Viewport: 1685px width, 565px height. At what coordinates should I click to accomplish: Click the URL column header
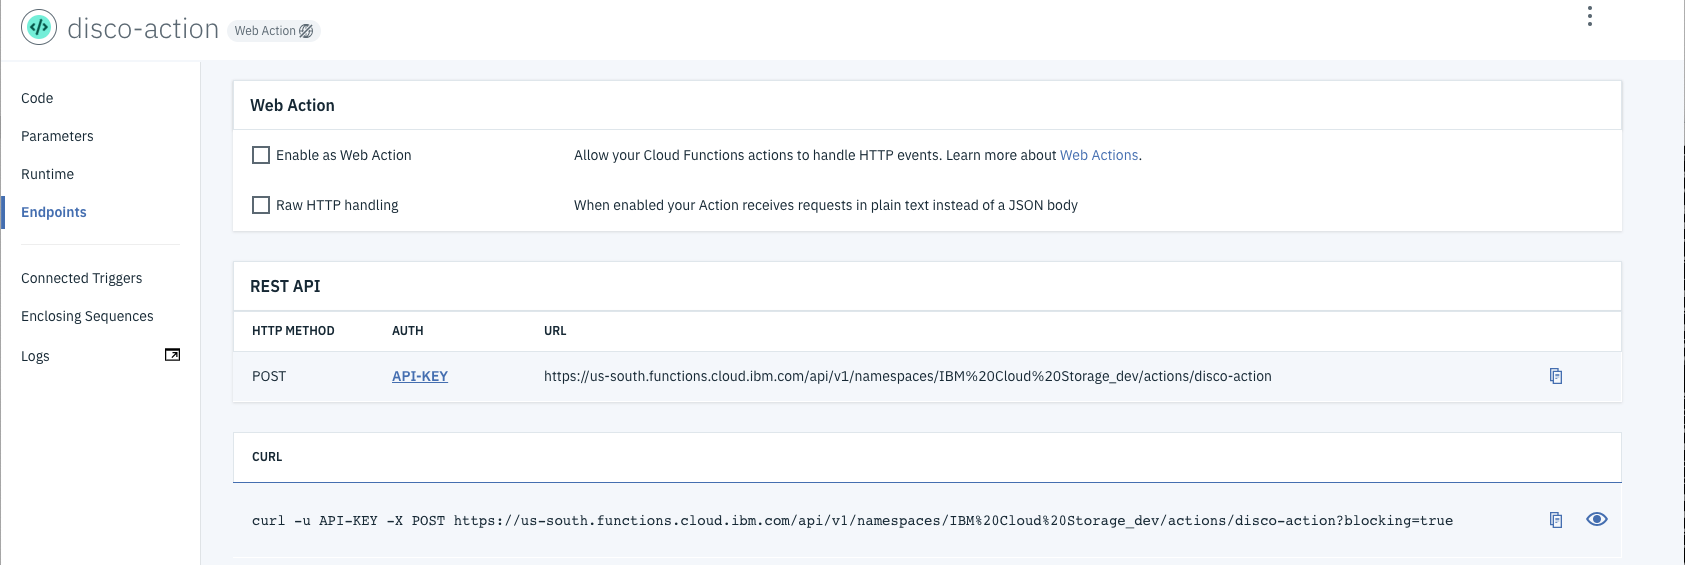coord(555,331)
